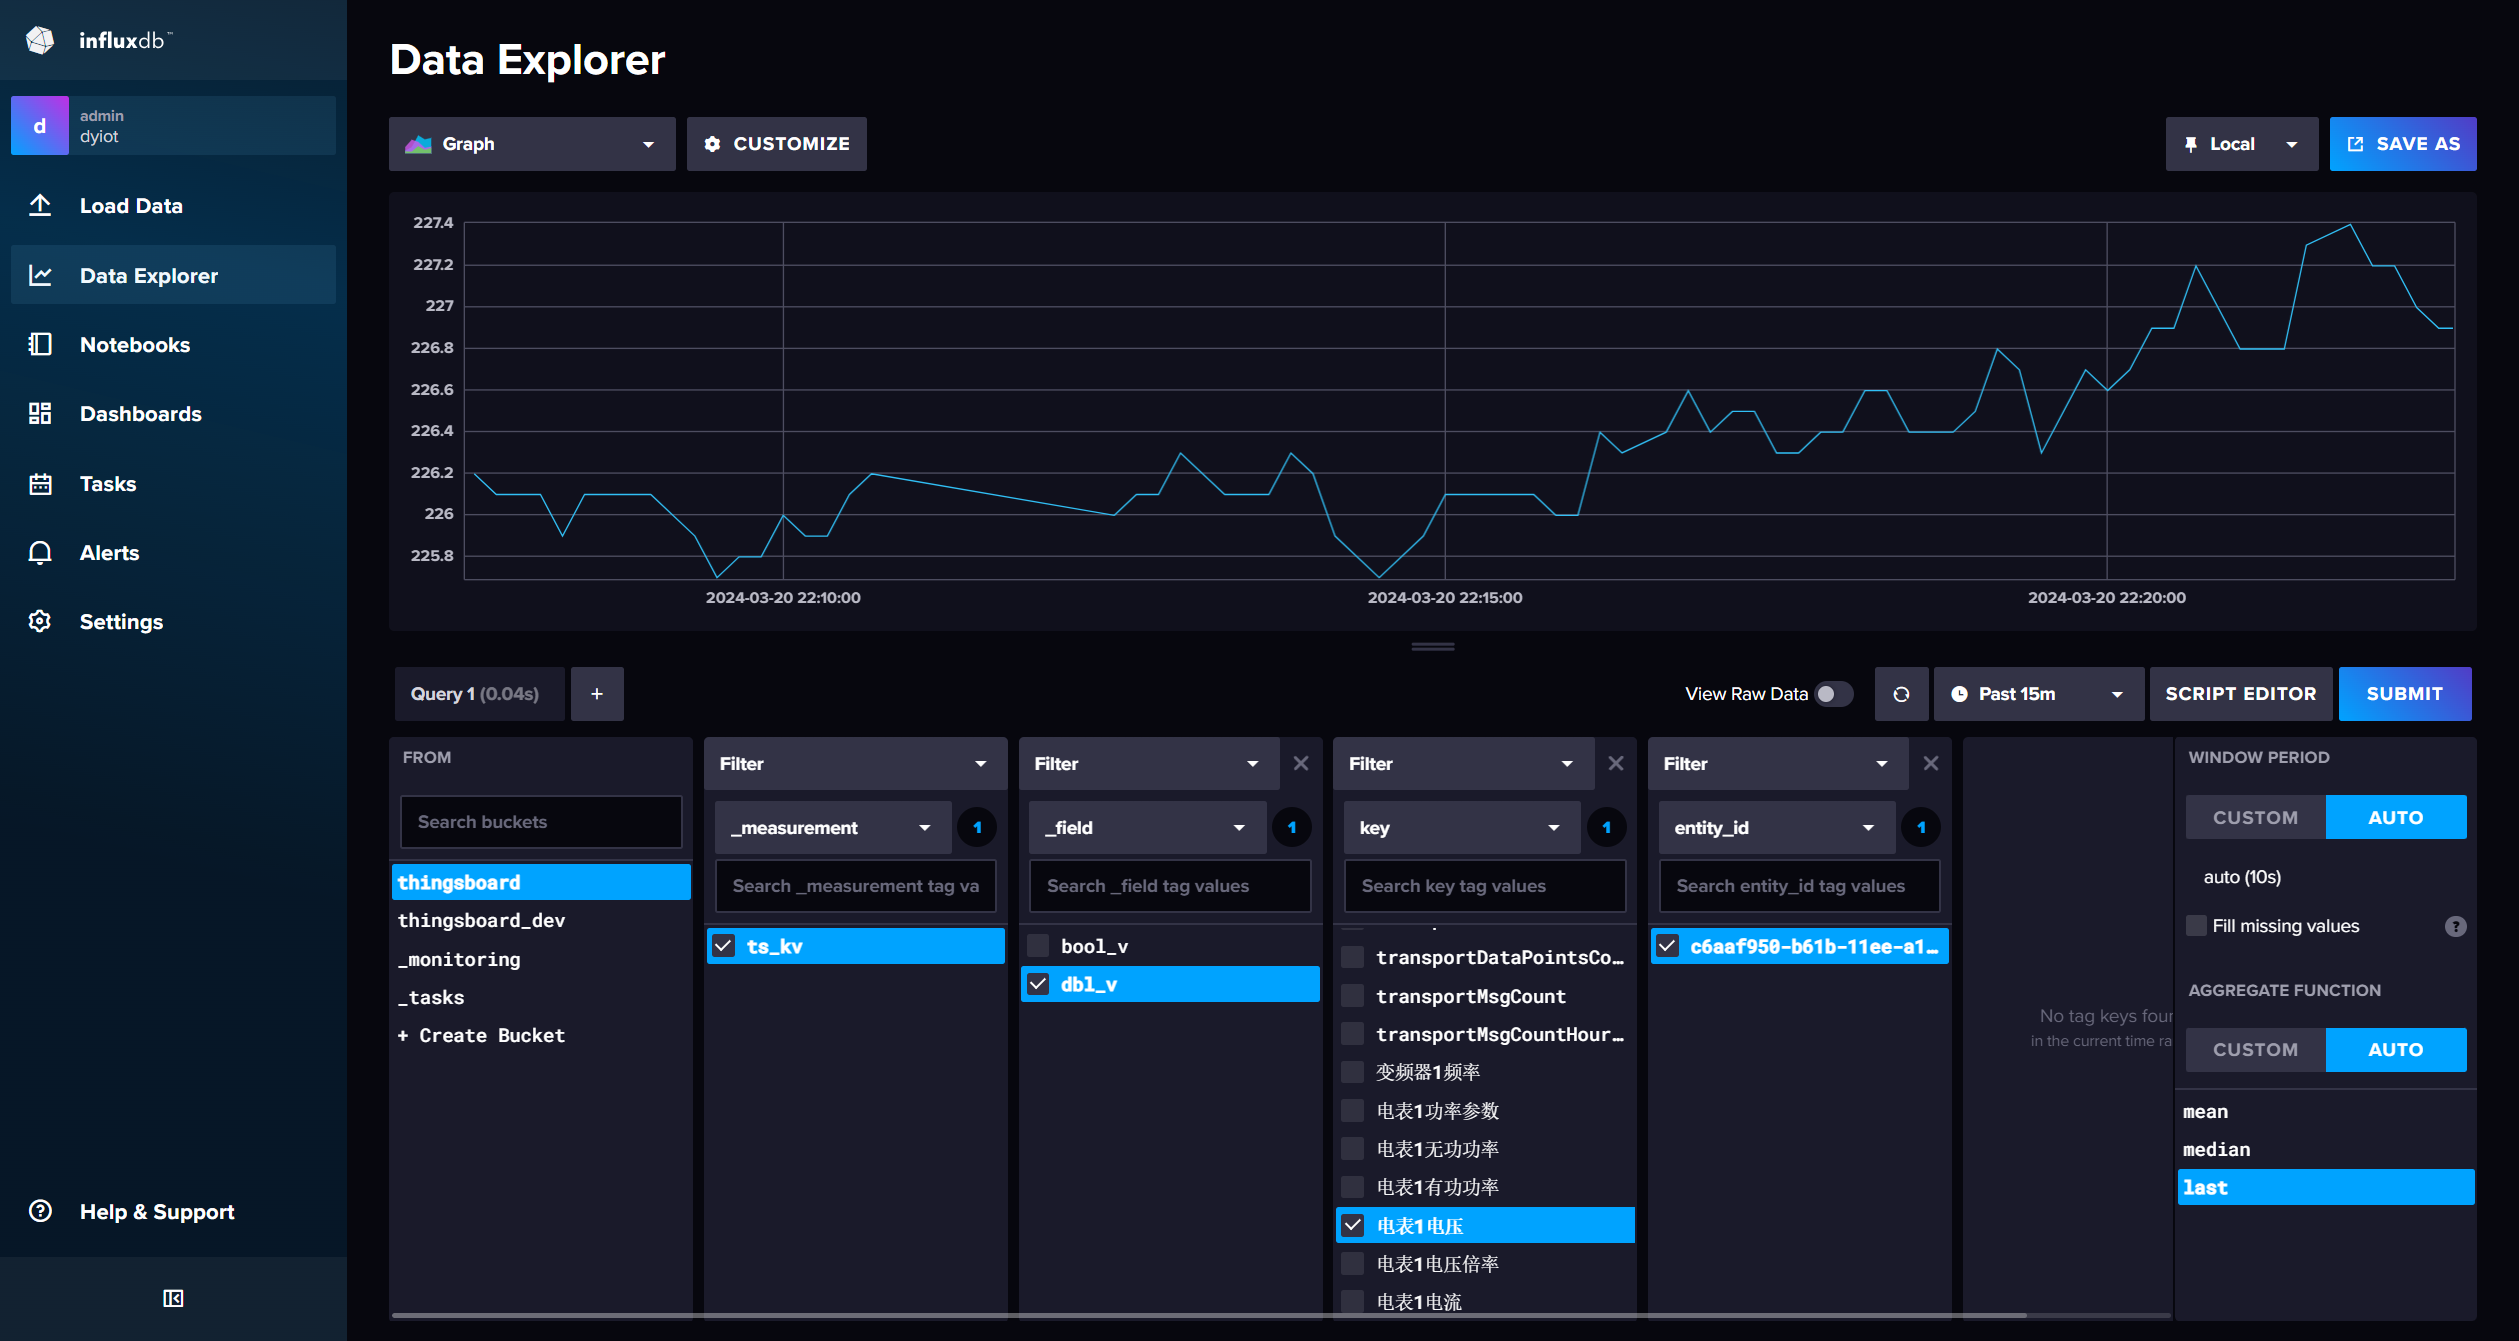Enable Fill missing values checkbox
Viewport: 2519px width, 1341px height.
click(2197, 925)
